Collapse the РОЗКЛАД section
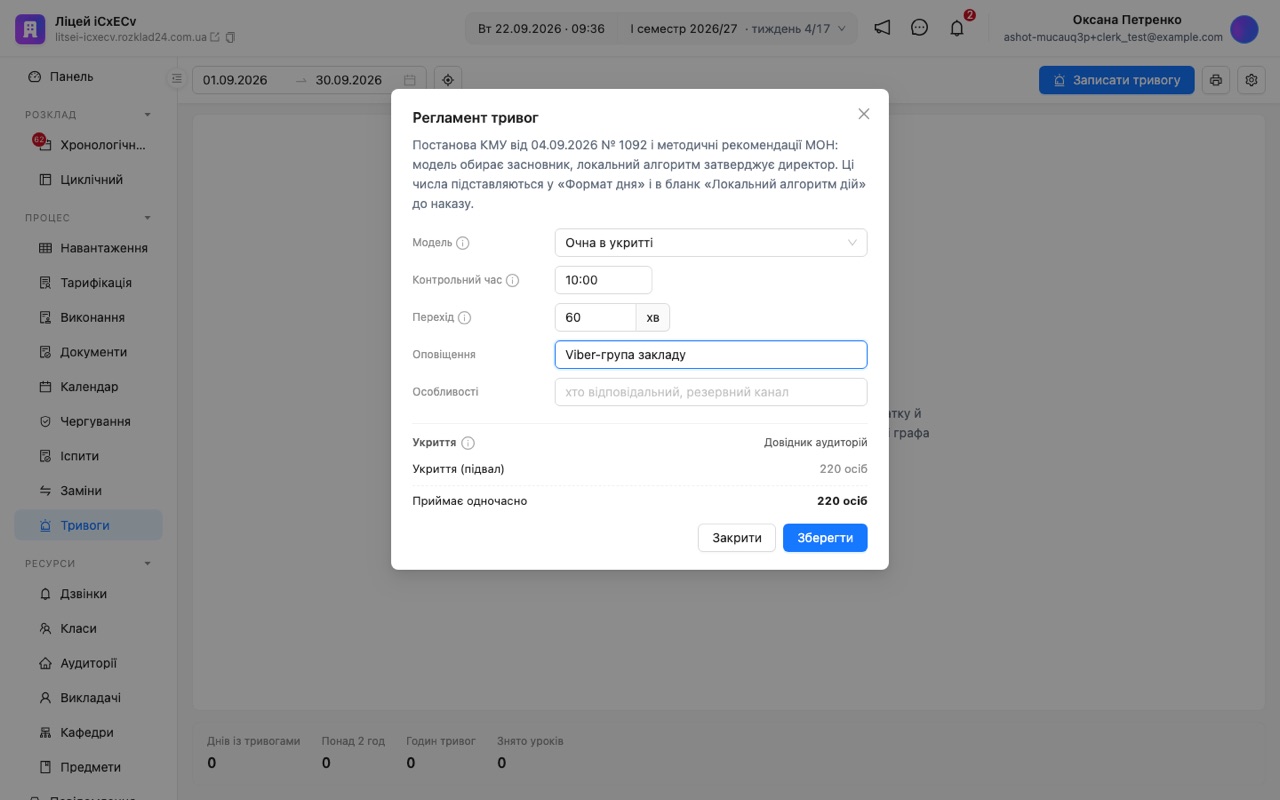Image resolution: width=1280 pixels, height=800 pixels. coord(148,115)
